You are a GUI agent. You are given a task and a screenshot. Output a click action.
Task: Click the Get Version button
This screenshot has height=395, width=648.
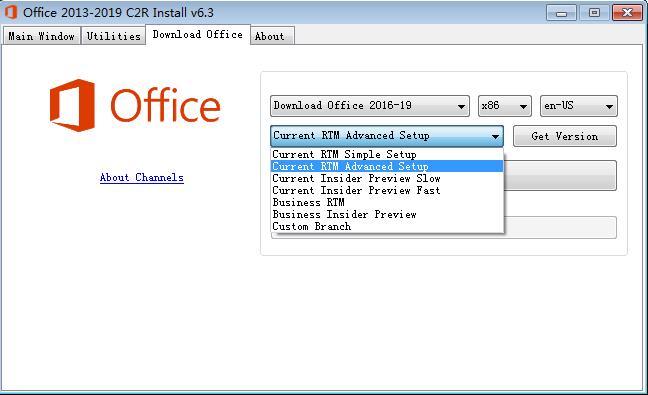[x=565, y=136]
